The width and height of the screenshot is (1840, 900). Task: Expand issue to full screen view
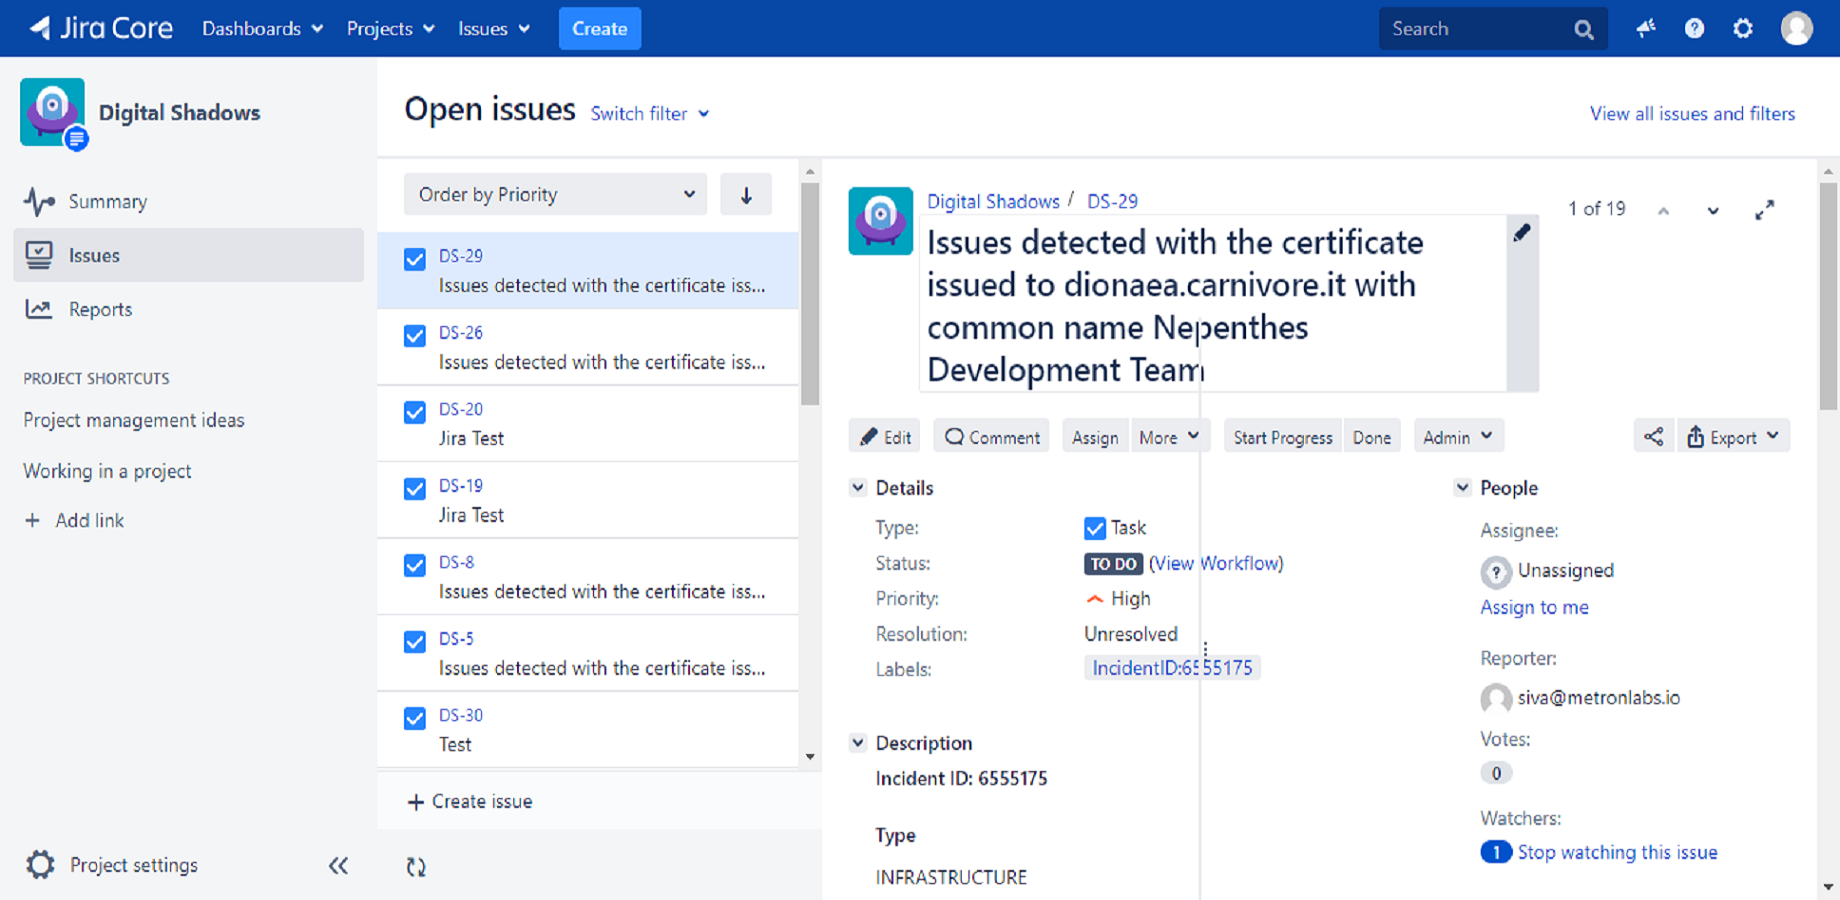tap(1765, 210)
